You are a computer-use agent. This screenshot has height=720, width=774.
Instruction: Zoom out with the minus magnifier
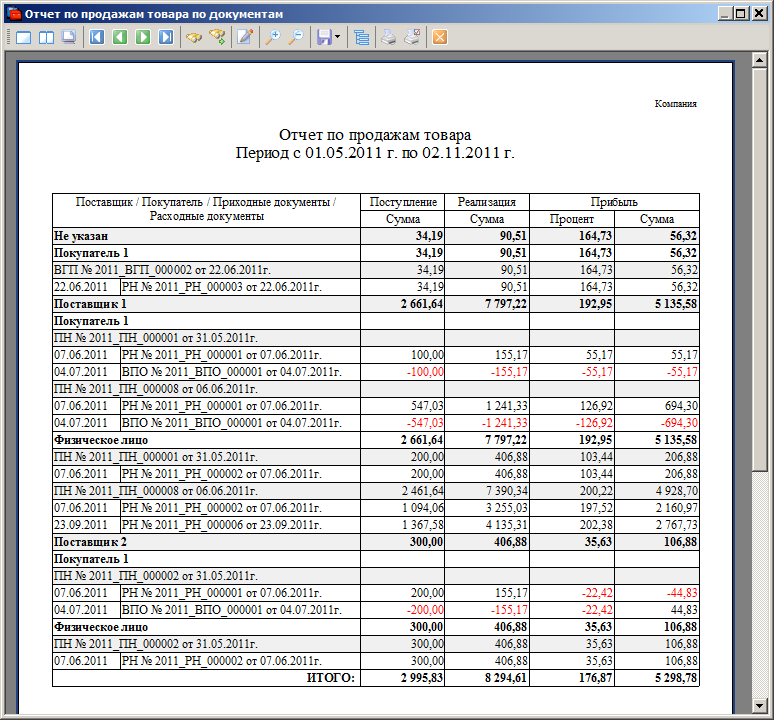(x=295, y=38)
